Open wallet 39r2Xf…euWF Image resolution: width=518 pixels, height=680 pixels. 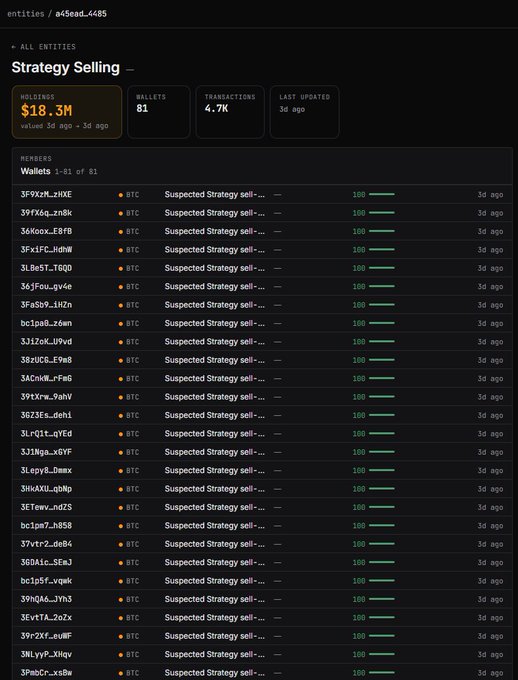46,636
